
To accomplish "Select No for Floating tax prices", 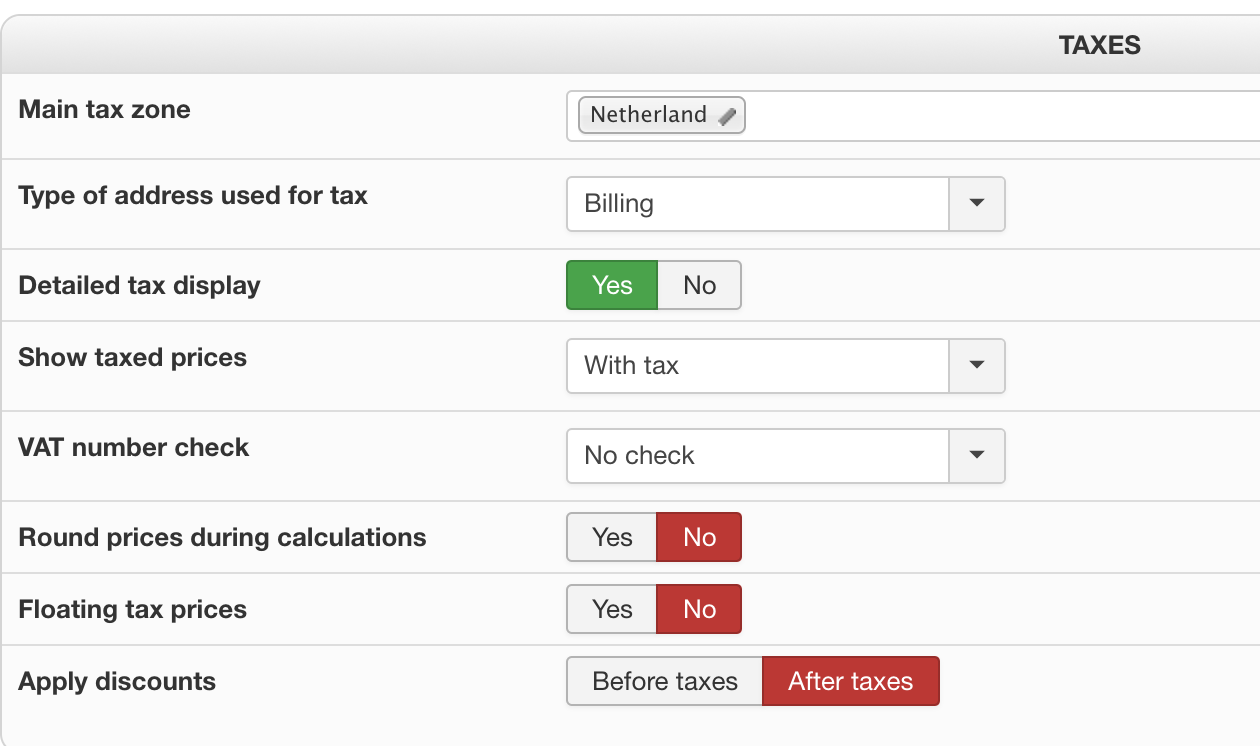I will point(699,610).
